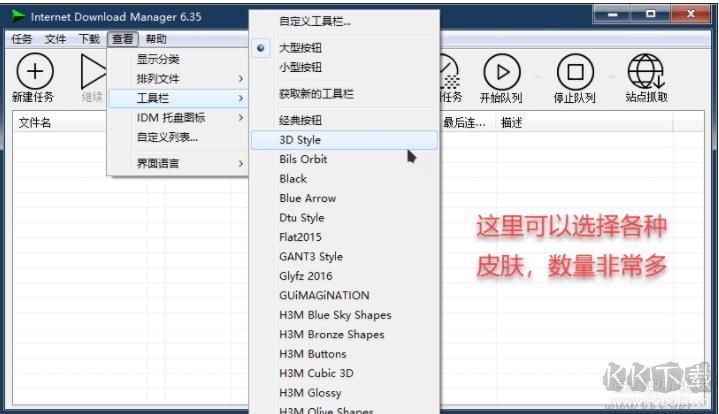This screenshot has height=414, width=719.
Task: Click the IDM green arrow logo
Action: (x=18, y=16)
